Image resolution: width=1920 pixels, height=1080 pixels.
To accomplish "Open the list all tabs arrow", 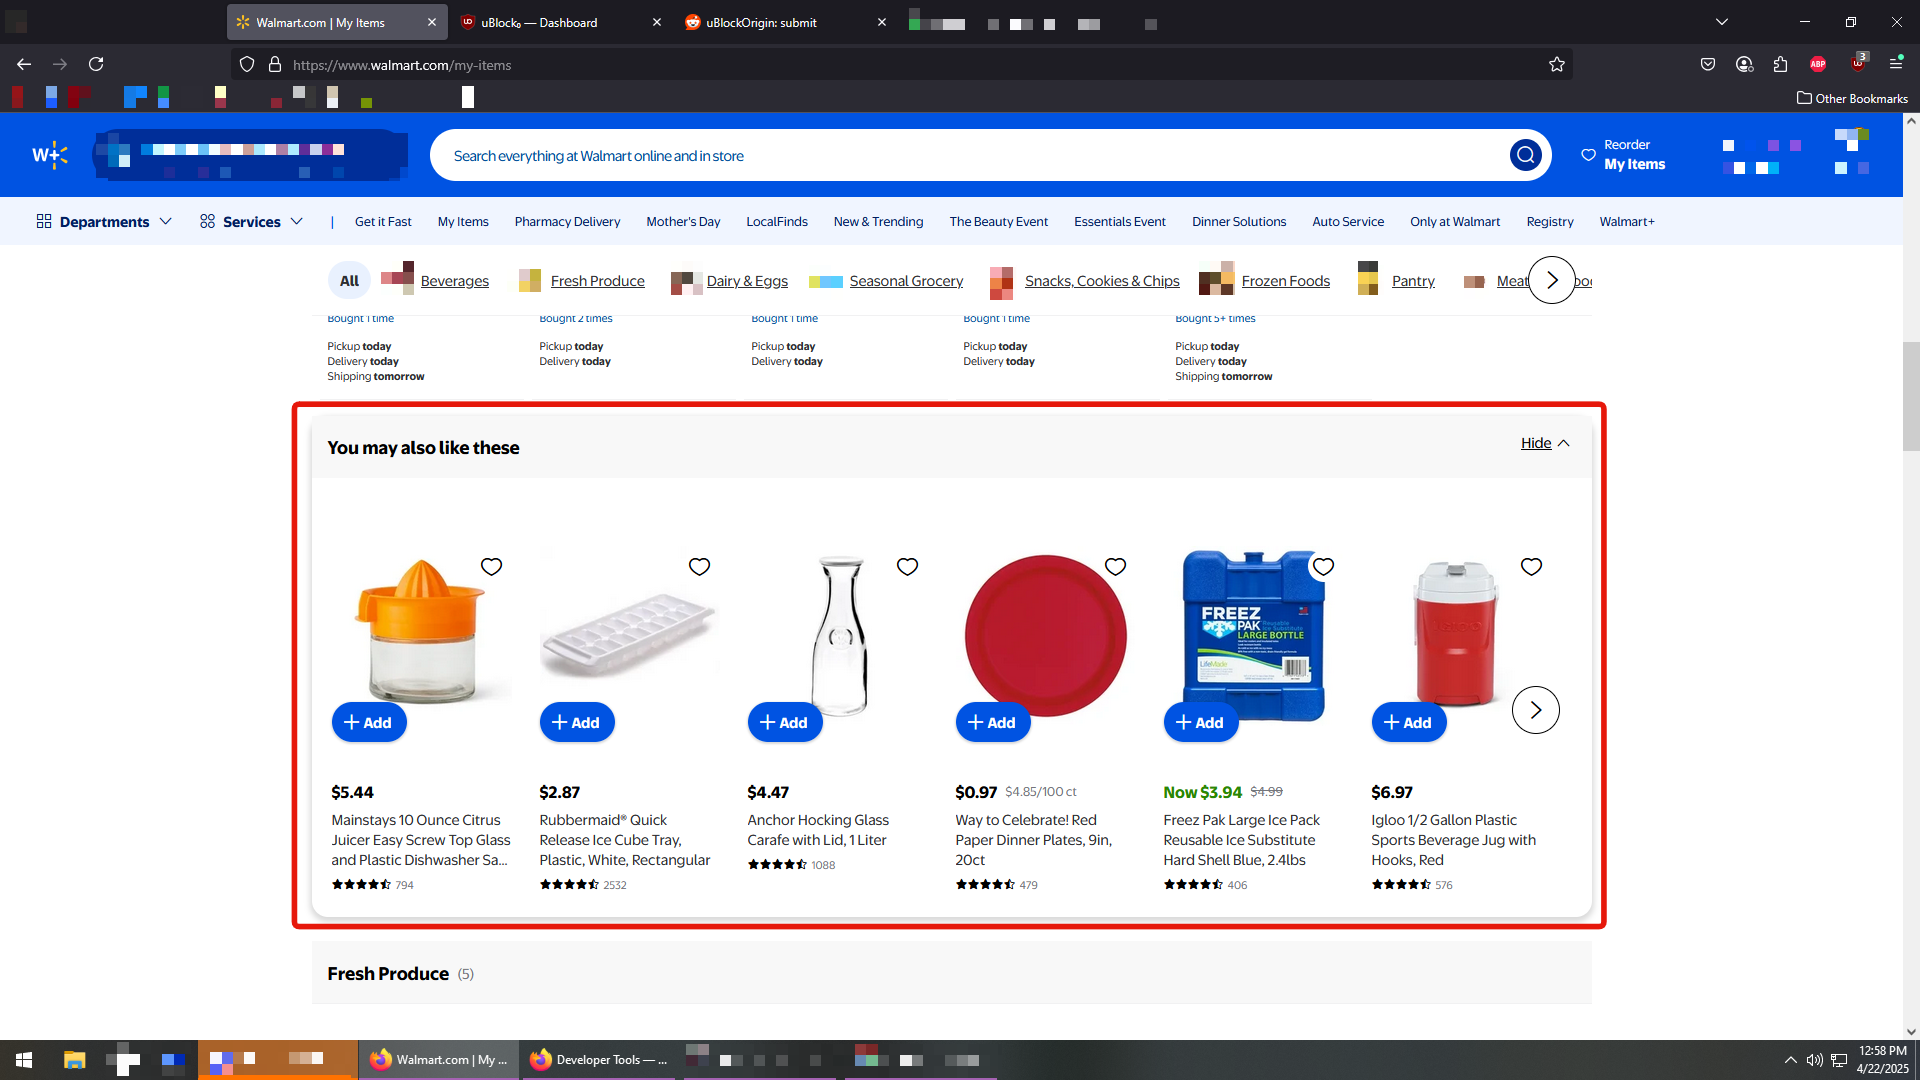I will [1722, 22].
